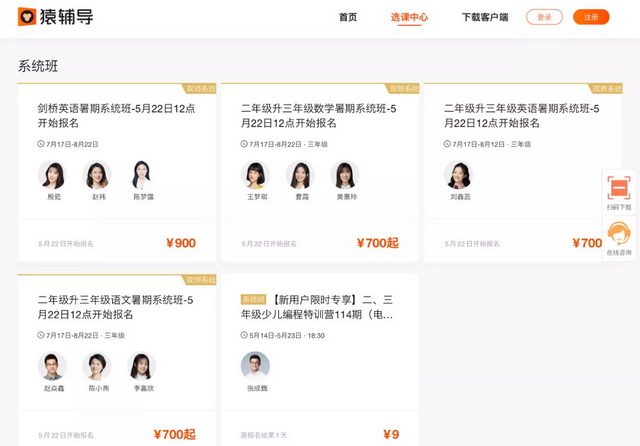The image size is (640, 446).
Task: Open 在线咨询 customer service headset icon
Action: [619, 234]
